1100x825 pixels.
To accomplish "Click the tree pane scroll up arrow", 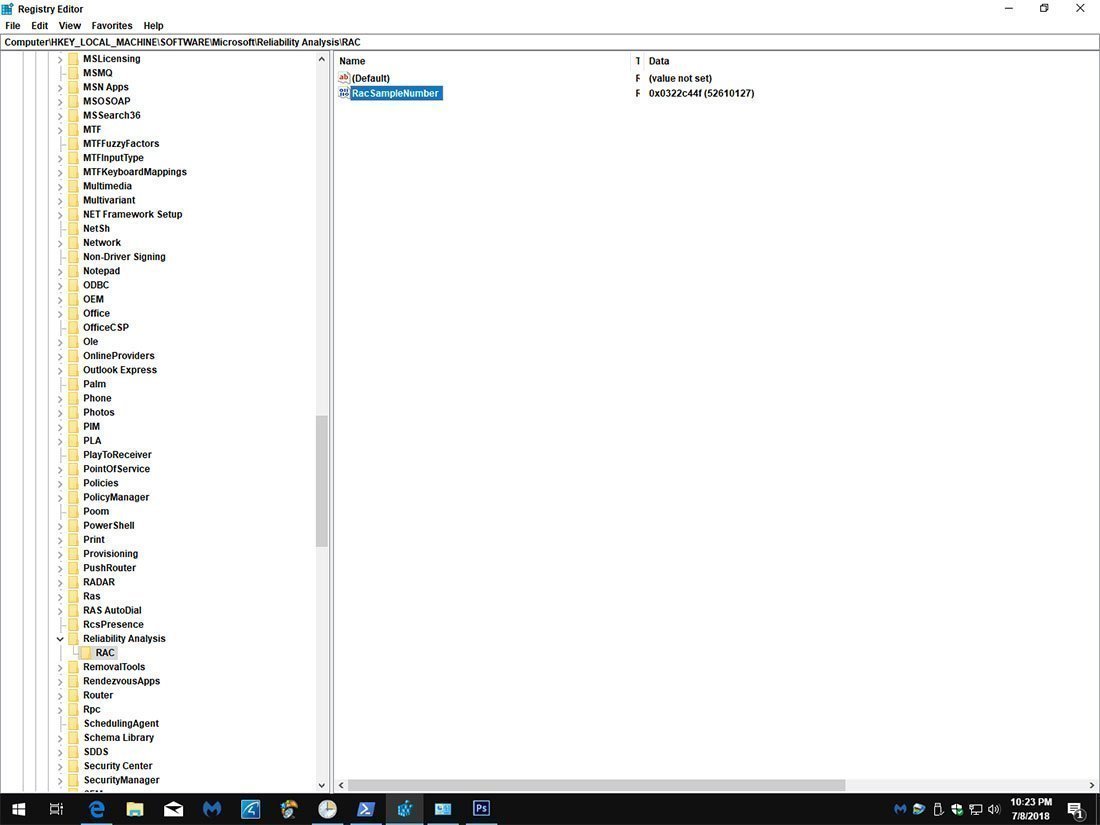I will pyautogui.click(x=321, y=60).
